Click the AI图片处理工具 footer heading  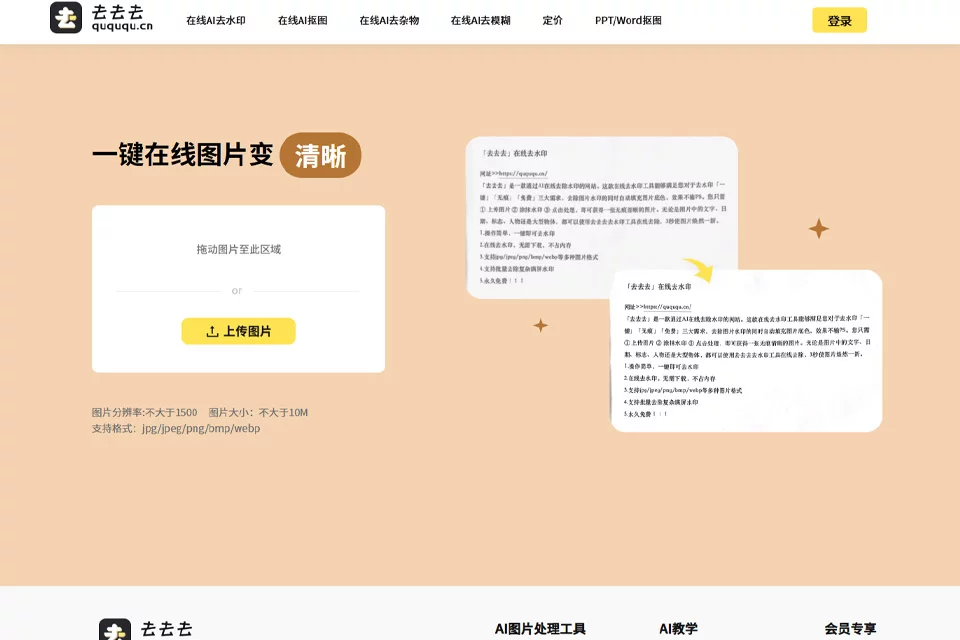(540, 629)
